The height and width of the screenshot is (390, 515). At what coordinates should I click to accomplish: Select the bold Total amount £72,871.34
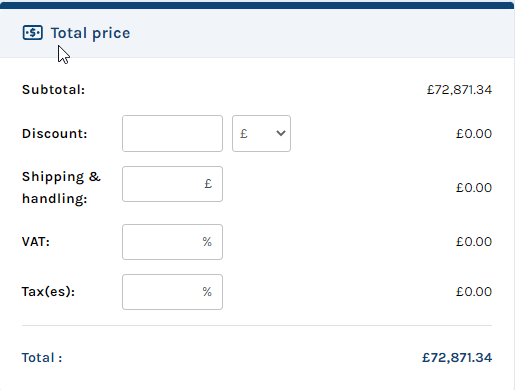457,358
